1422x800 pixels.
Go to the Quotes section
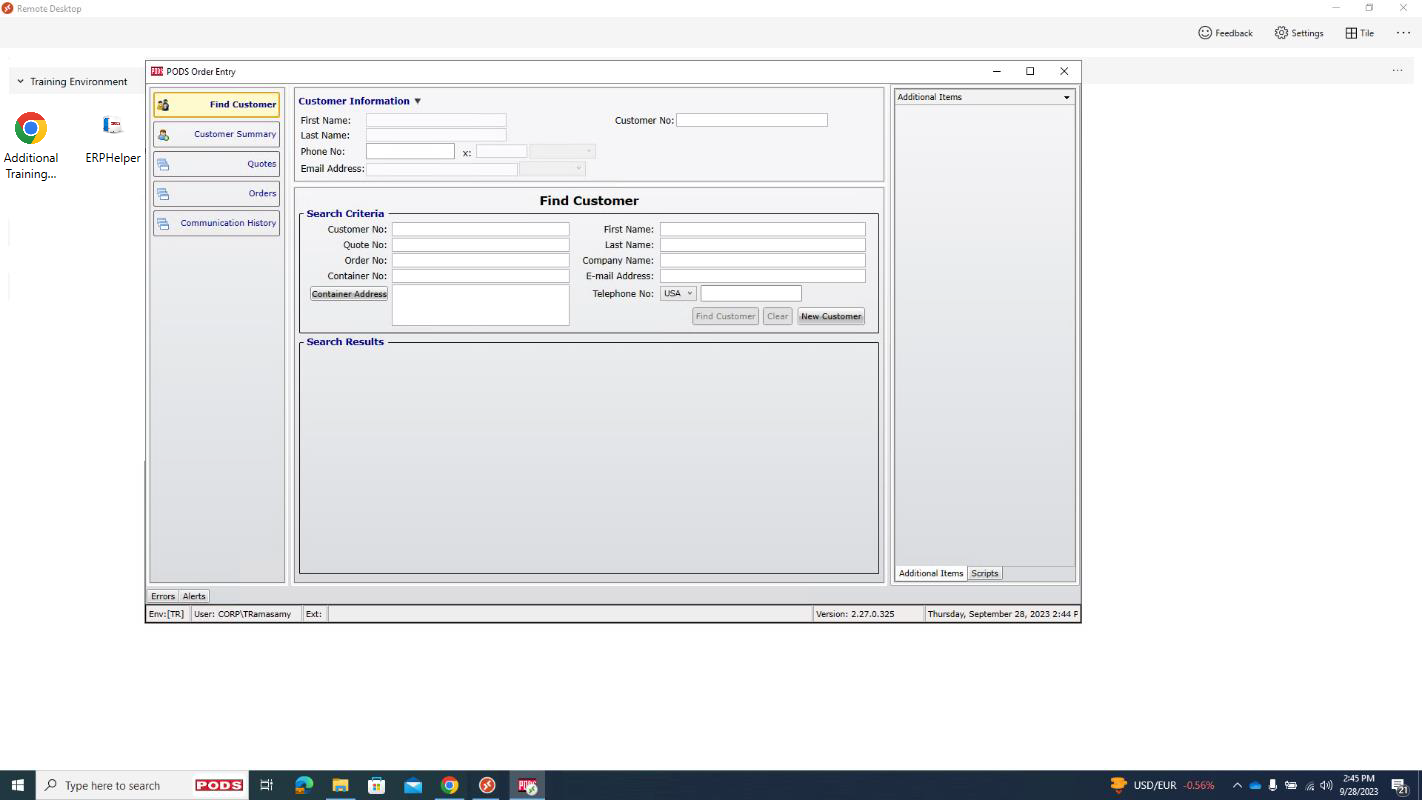tap(216, 164)
